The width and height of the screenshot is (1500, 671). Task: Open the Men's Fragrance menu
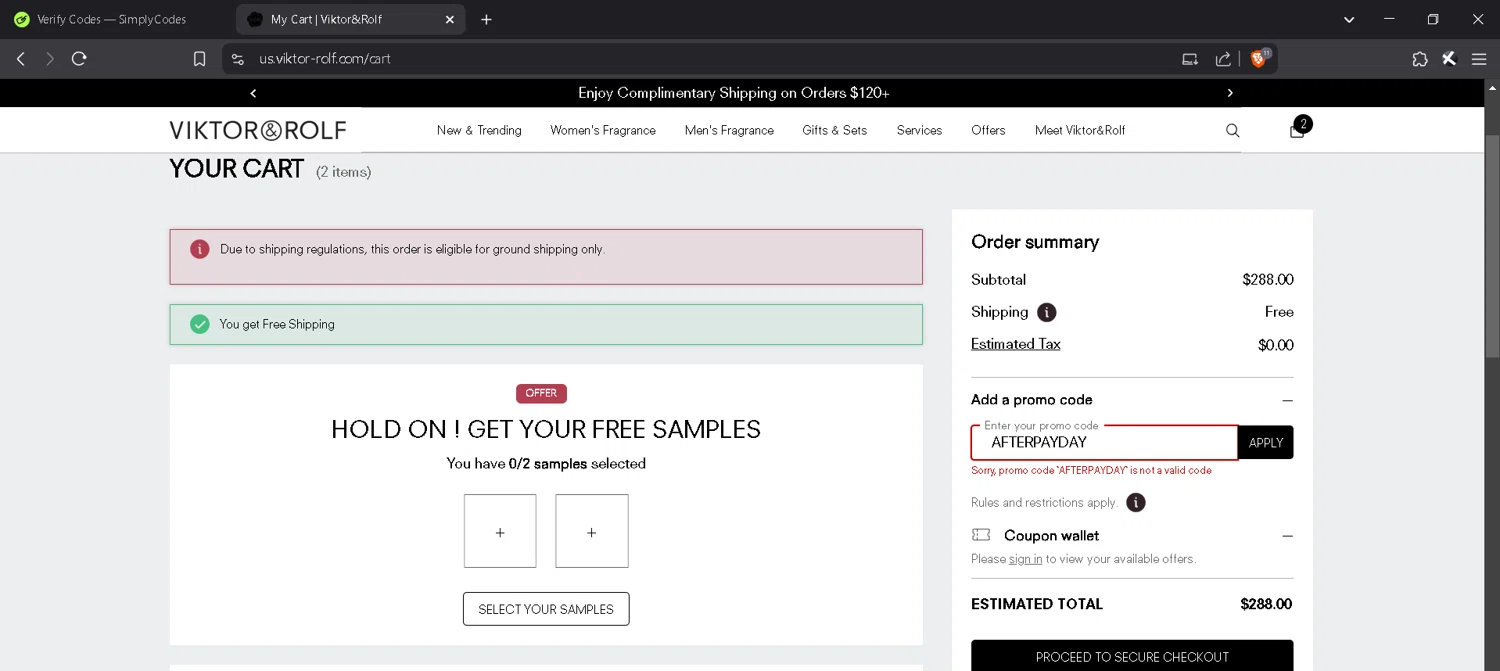click(x=729, y=130)
